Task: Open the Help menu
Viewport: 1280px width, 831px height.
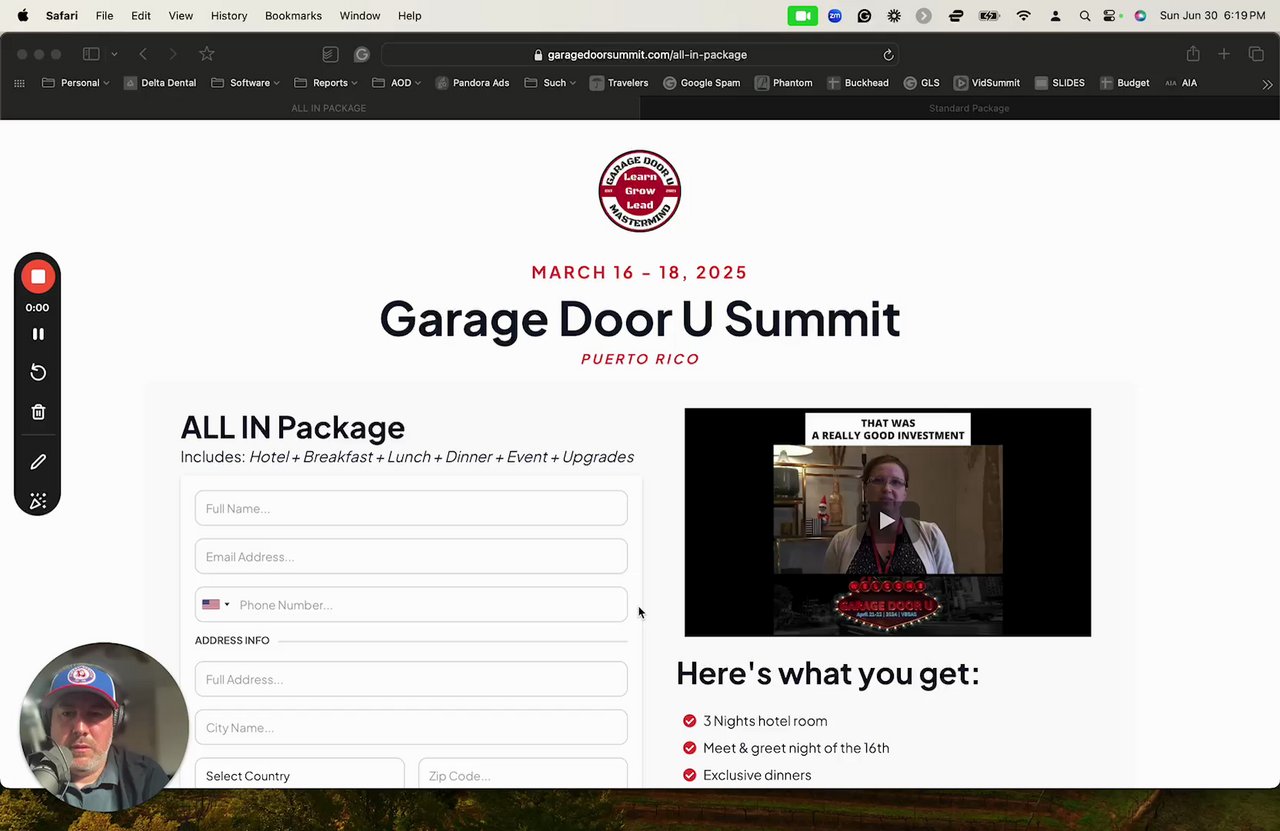Action: click(410, 16)
